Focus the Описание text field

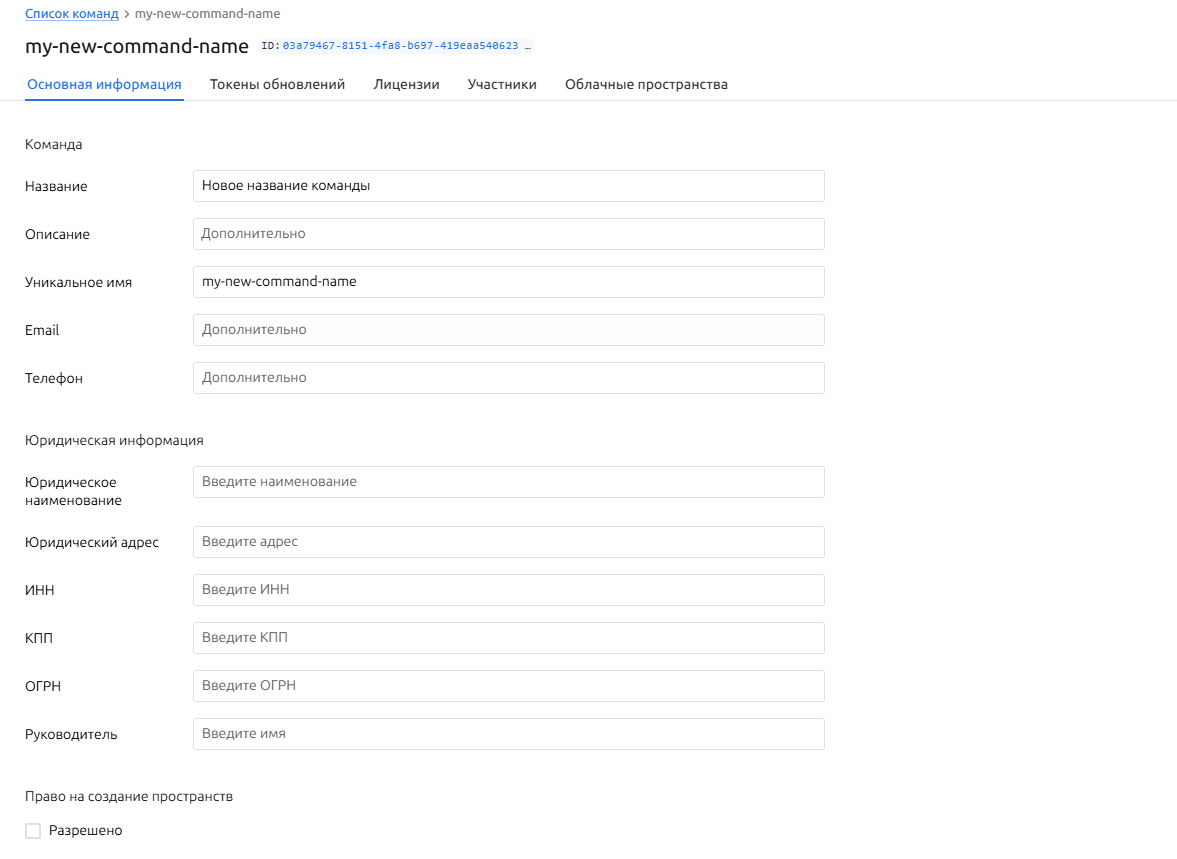508,234
